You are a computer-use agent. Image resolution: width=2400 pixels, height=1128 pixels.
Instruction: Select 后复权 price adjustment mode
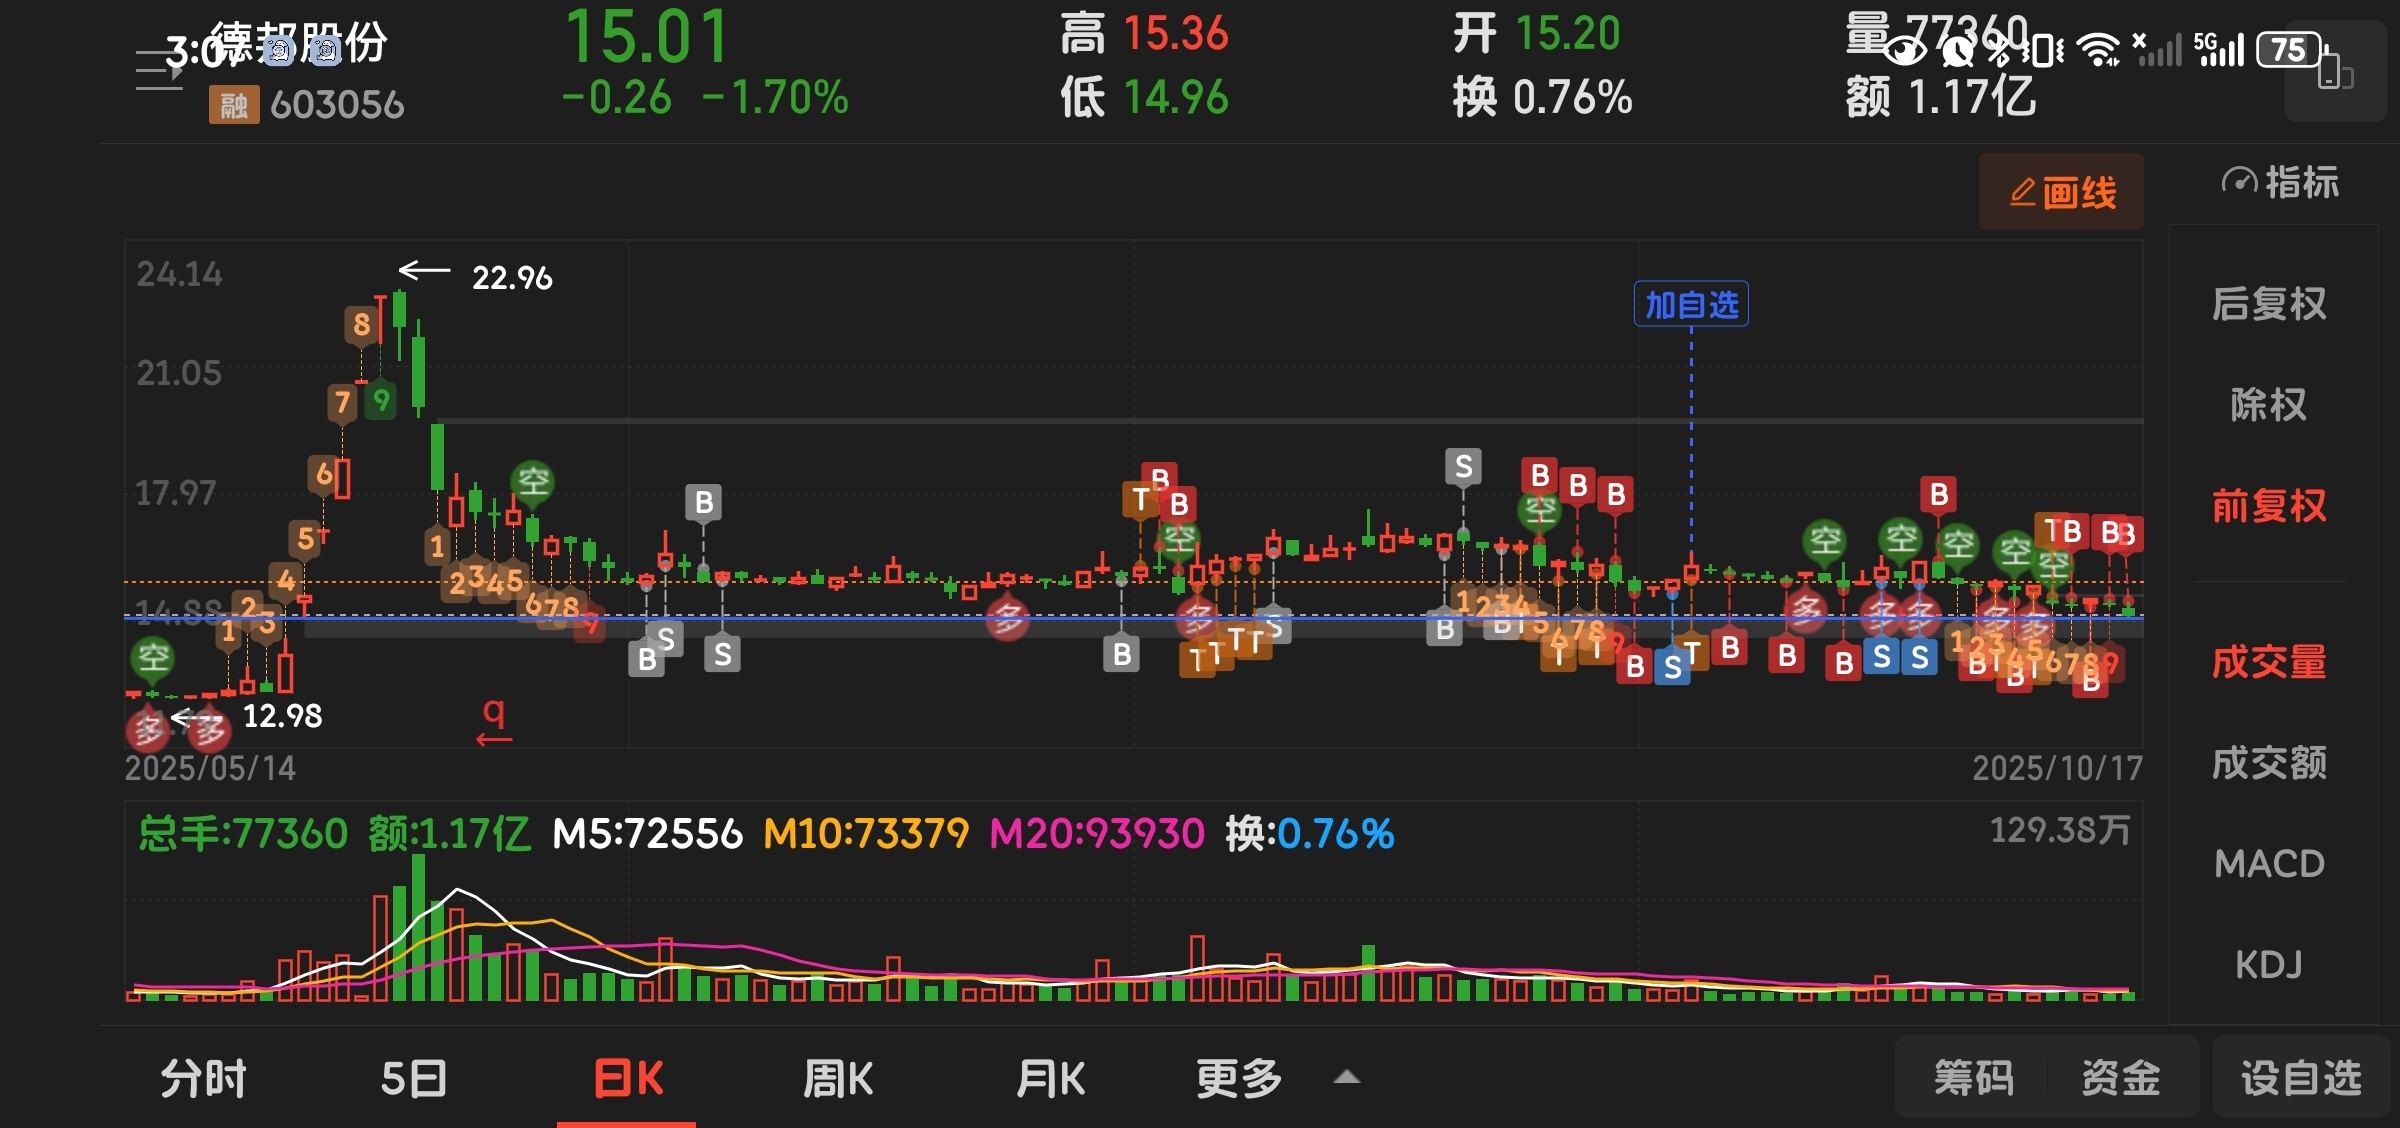click(x=2268, y=304)
